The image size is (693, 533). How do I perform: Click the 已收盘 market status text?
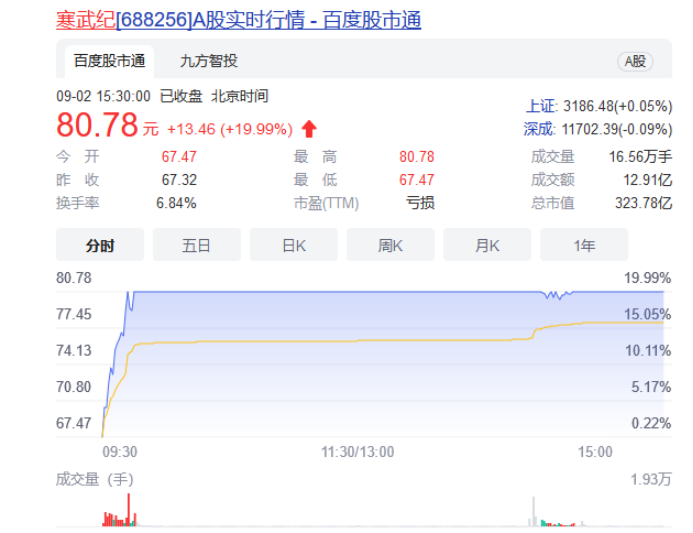pyautogui.click(x=181, y=96)
